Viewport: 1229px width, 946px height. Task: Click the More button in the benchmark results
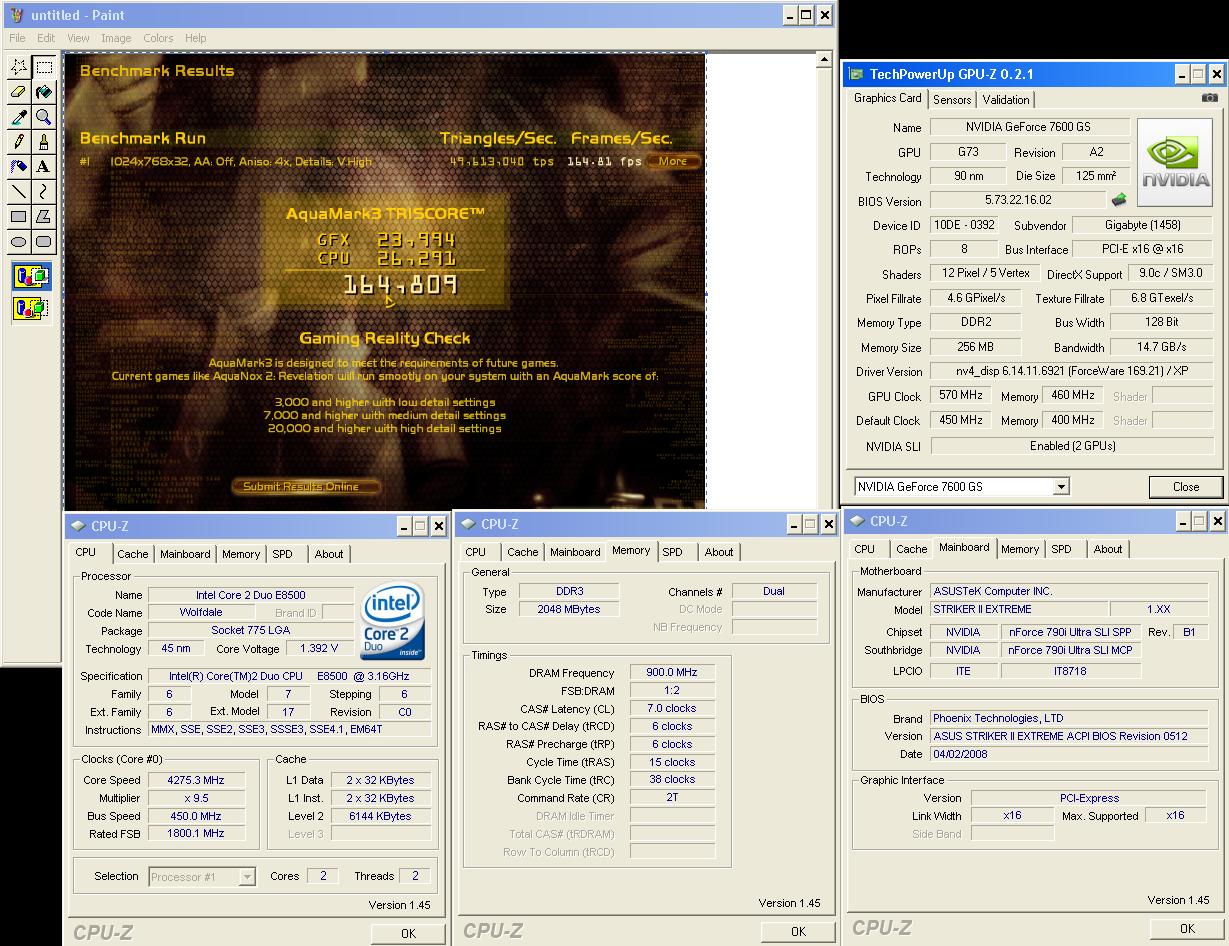[x=673, y=161]
